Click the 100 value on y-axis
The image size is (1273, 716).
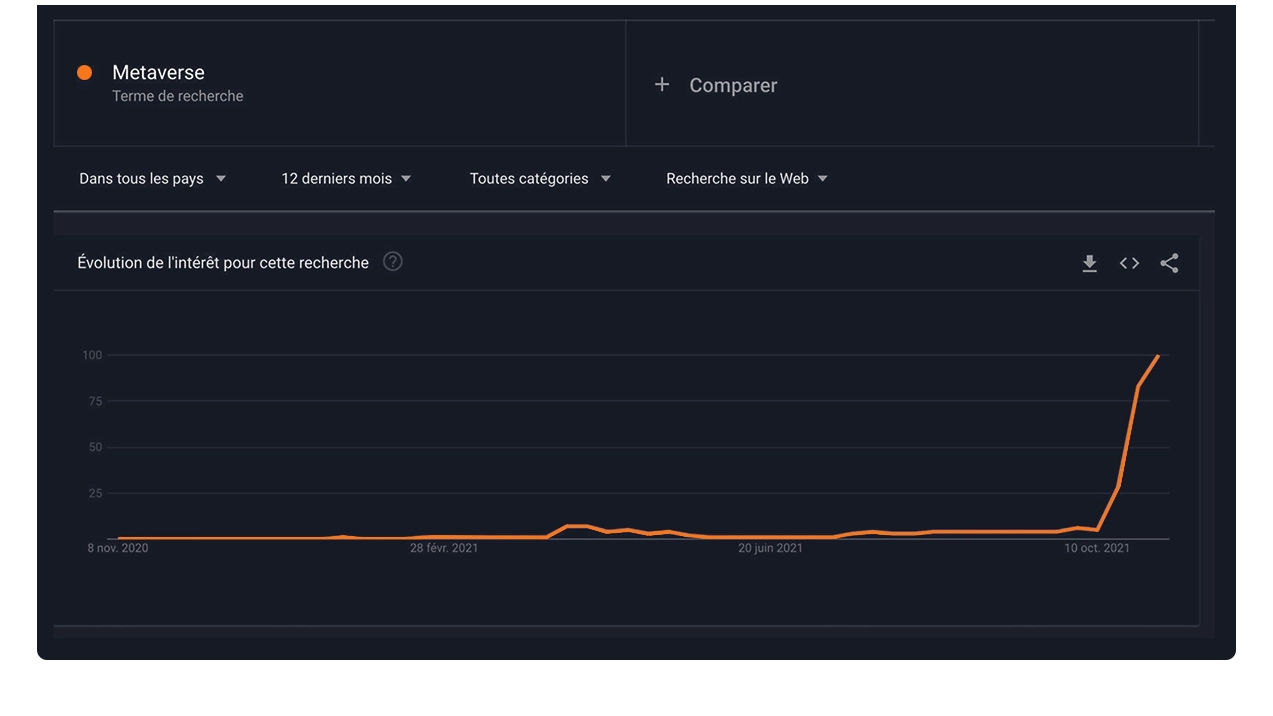point(92,355)
